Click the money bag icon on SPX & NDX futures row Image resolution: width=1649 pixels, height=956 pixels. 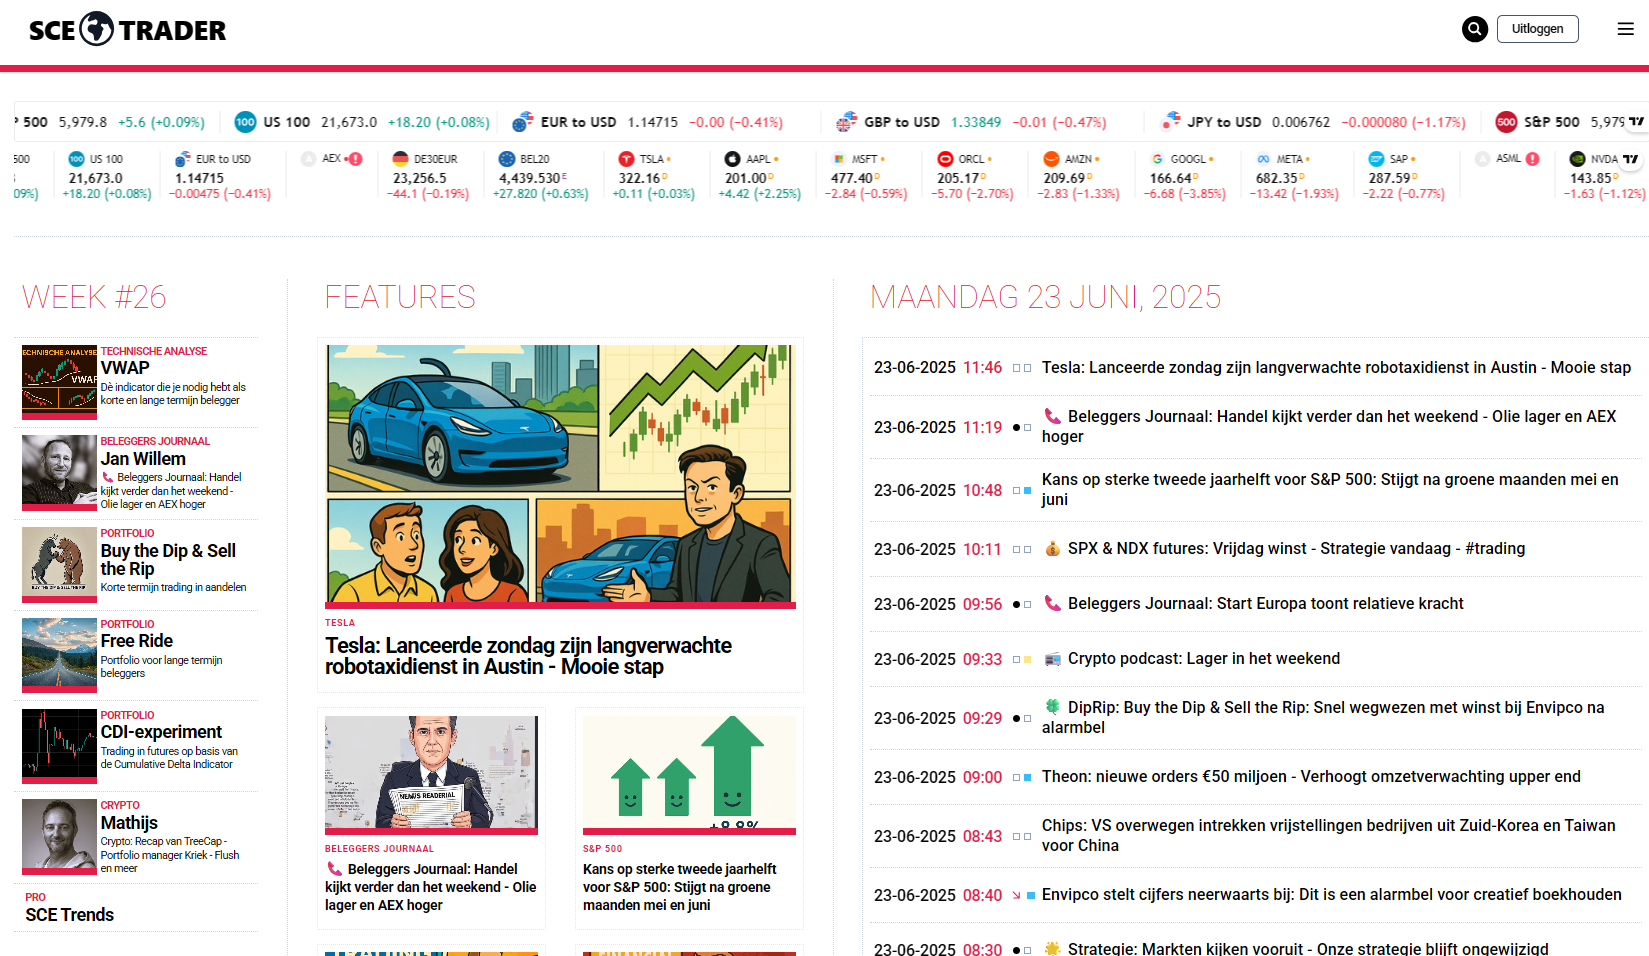1052,548
